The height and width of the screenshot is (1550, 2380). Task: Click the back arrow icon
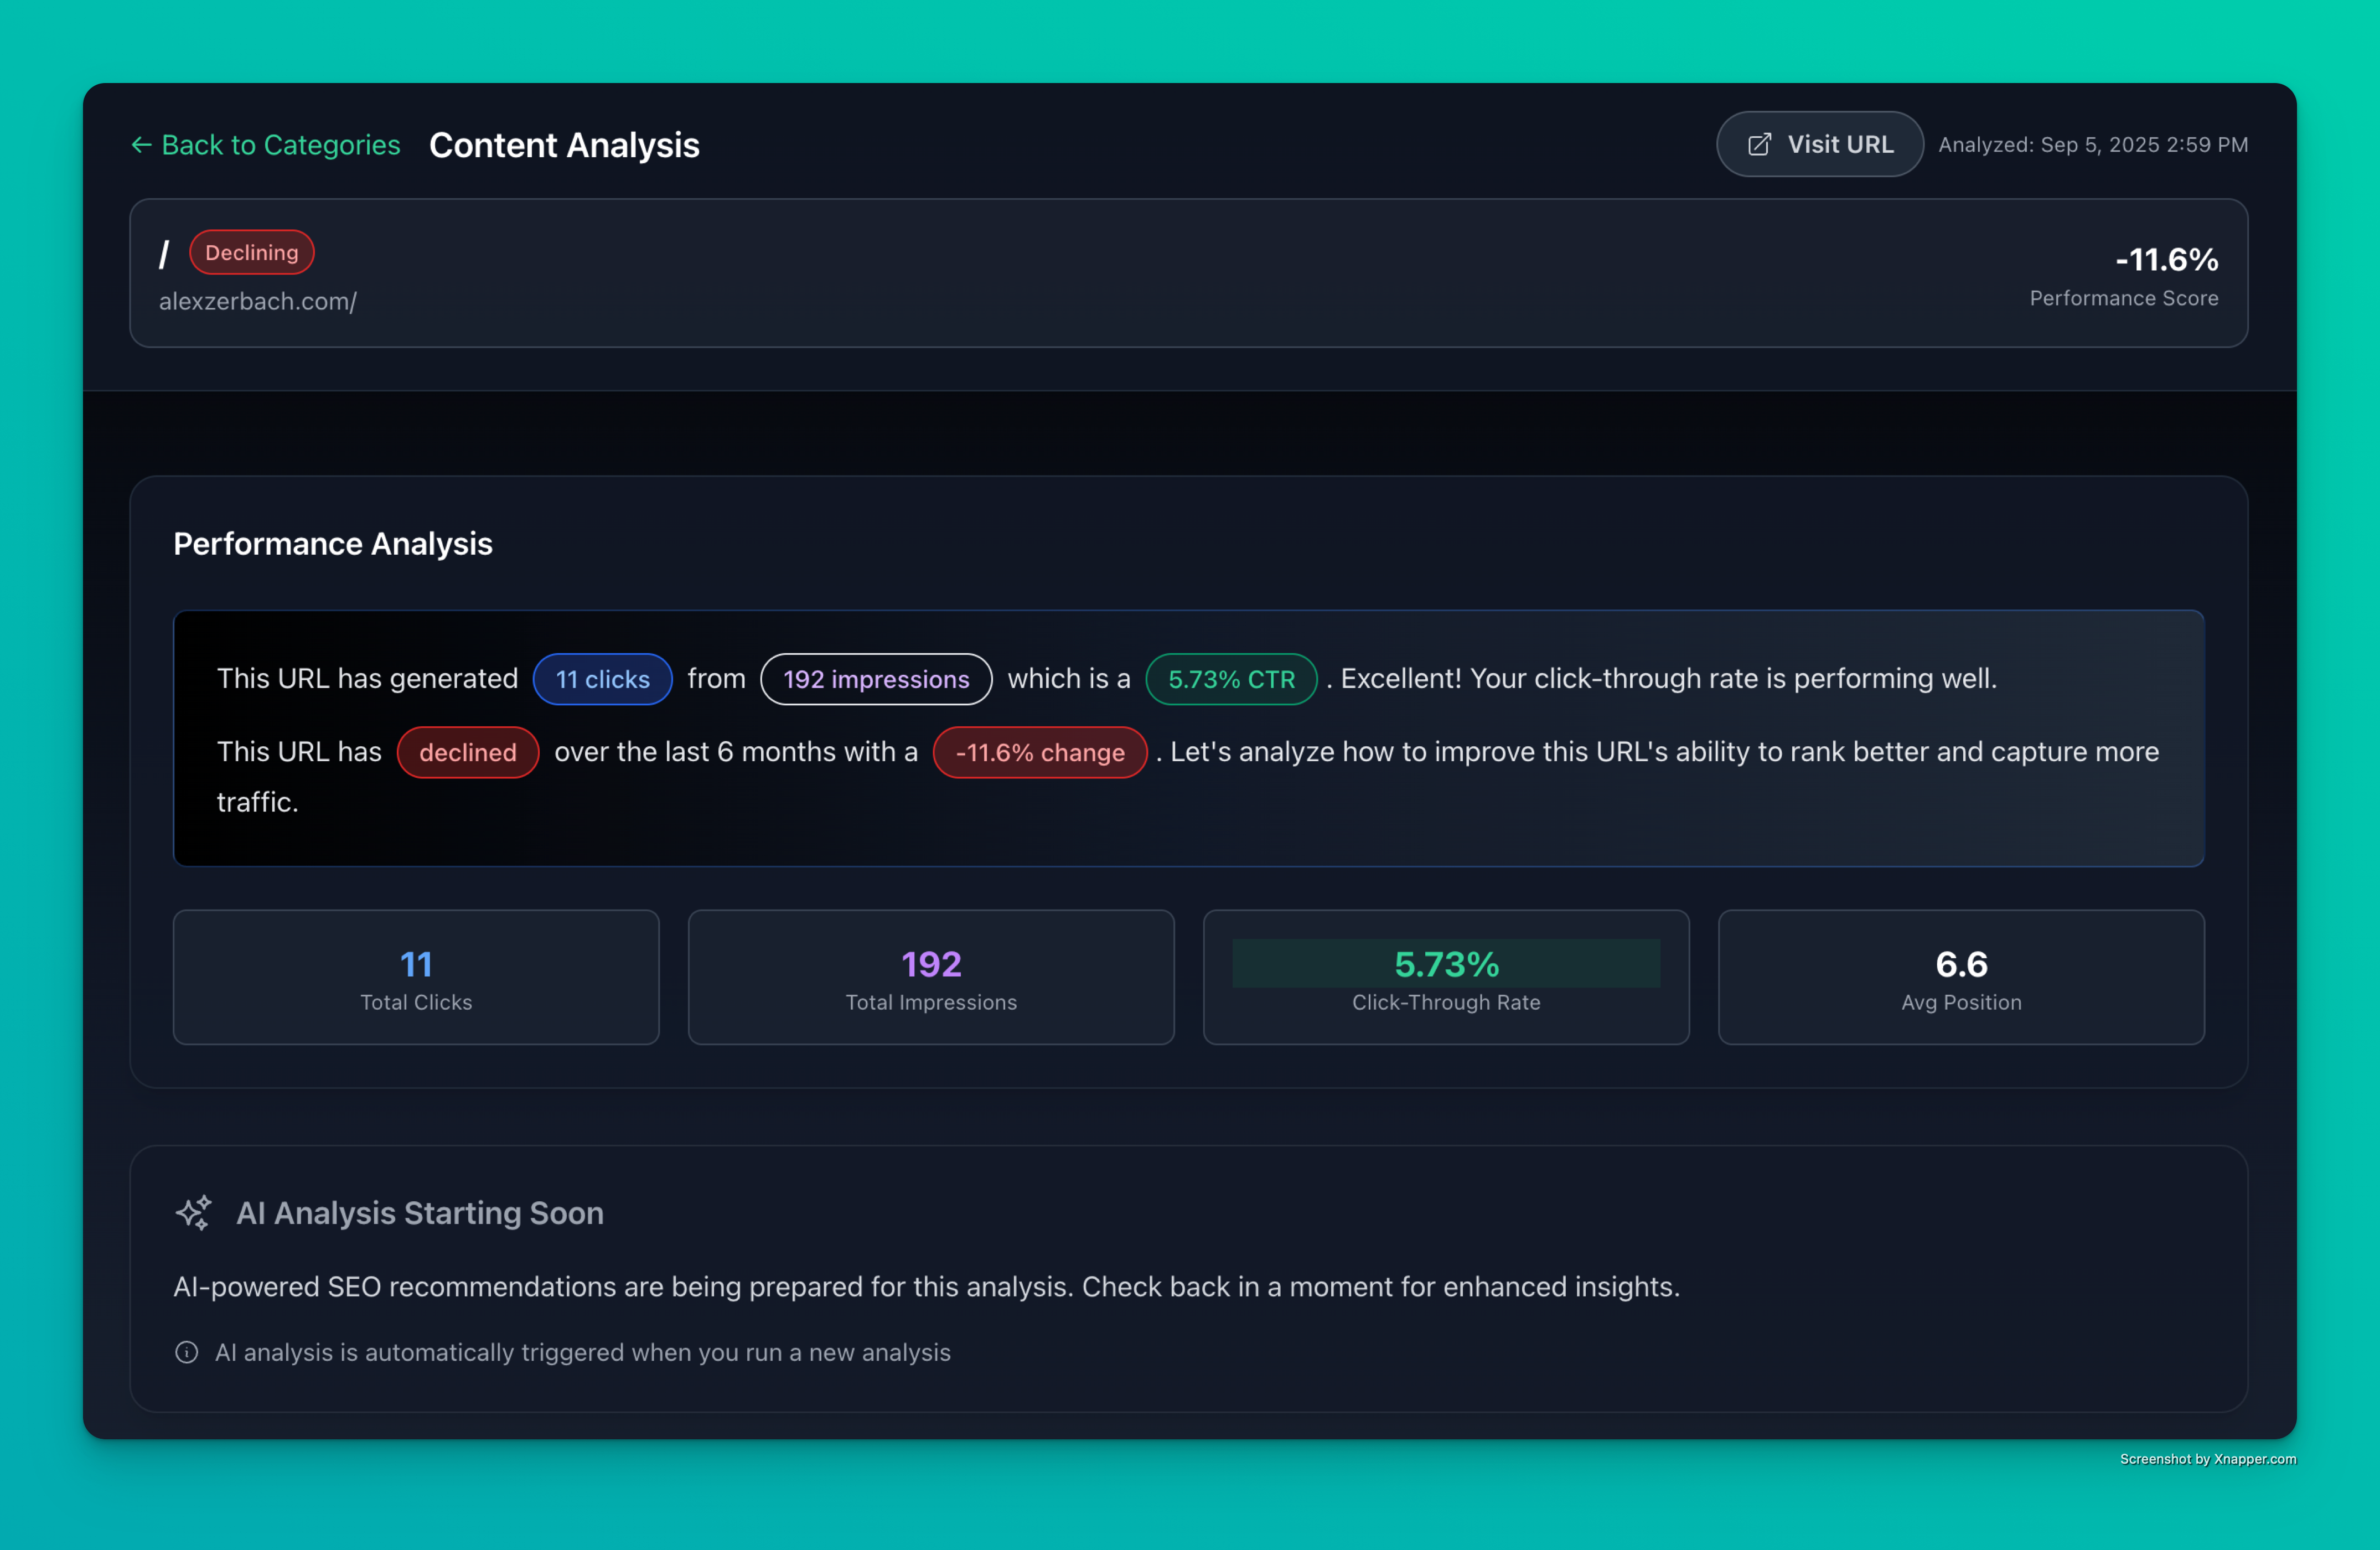pos(141,145)
